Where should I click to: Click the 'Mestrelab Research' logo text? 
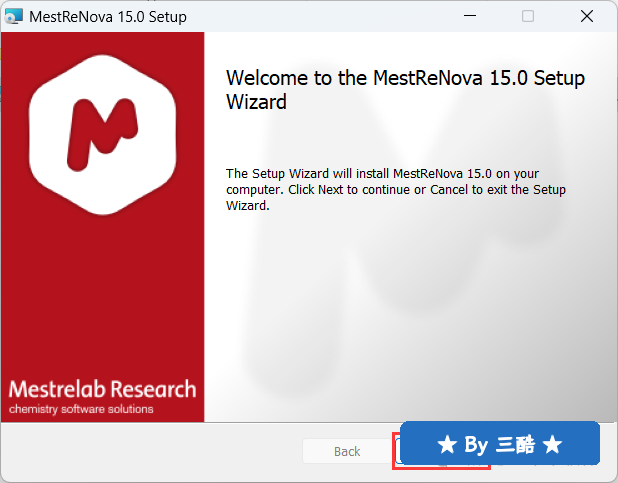click(102, 389)
